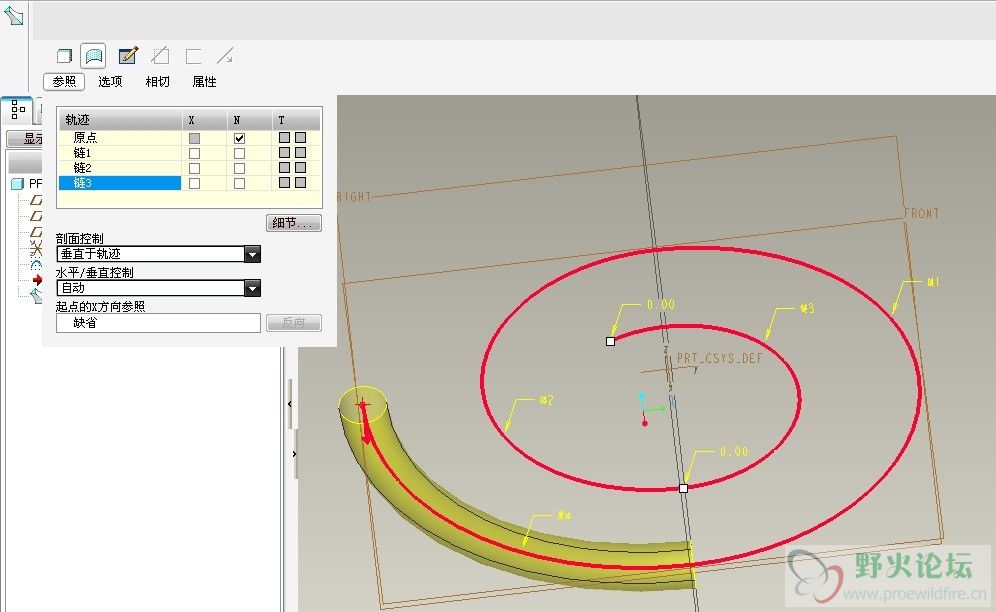The height and width of the screenshot is (612, 996).
Task: Select the sweep as solid icon
Action: 64,56
